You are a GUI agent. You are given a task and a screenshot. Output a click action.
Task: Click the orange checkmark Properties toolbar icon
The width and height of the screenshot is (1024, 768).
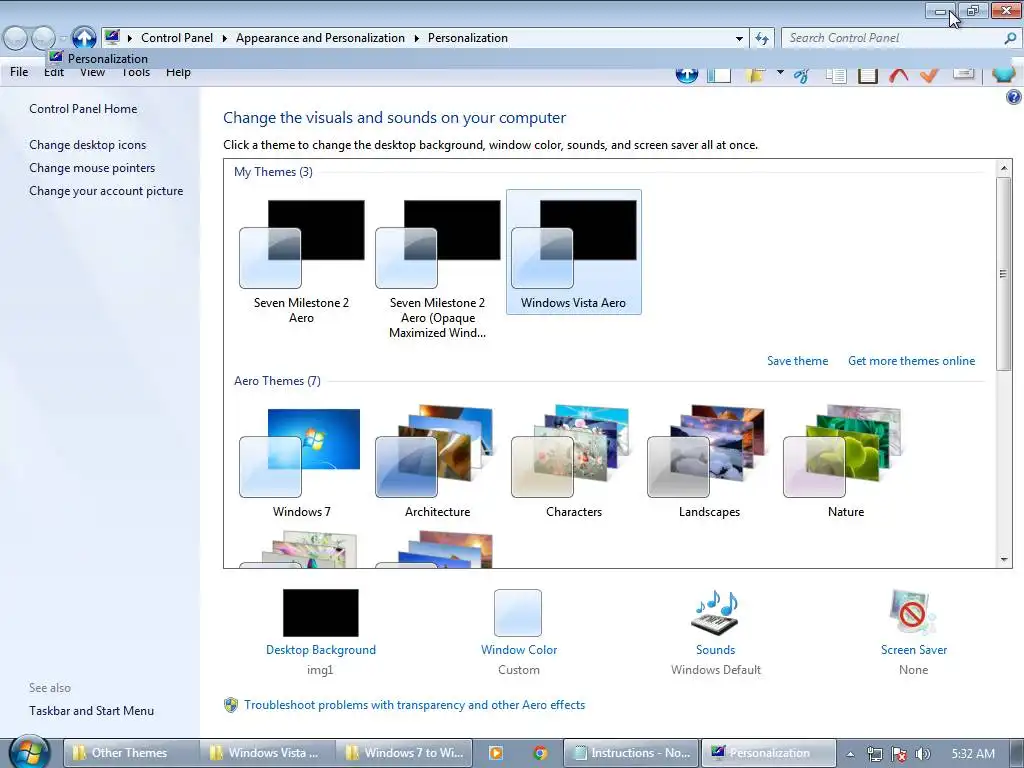(929, 75)
